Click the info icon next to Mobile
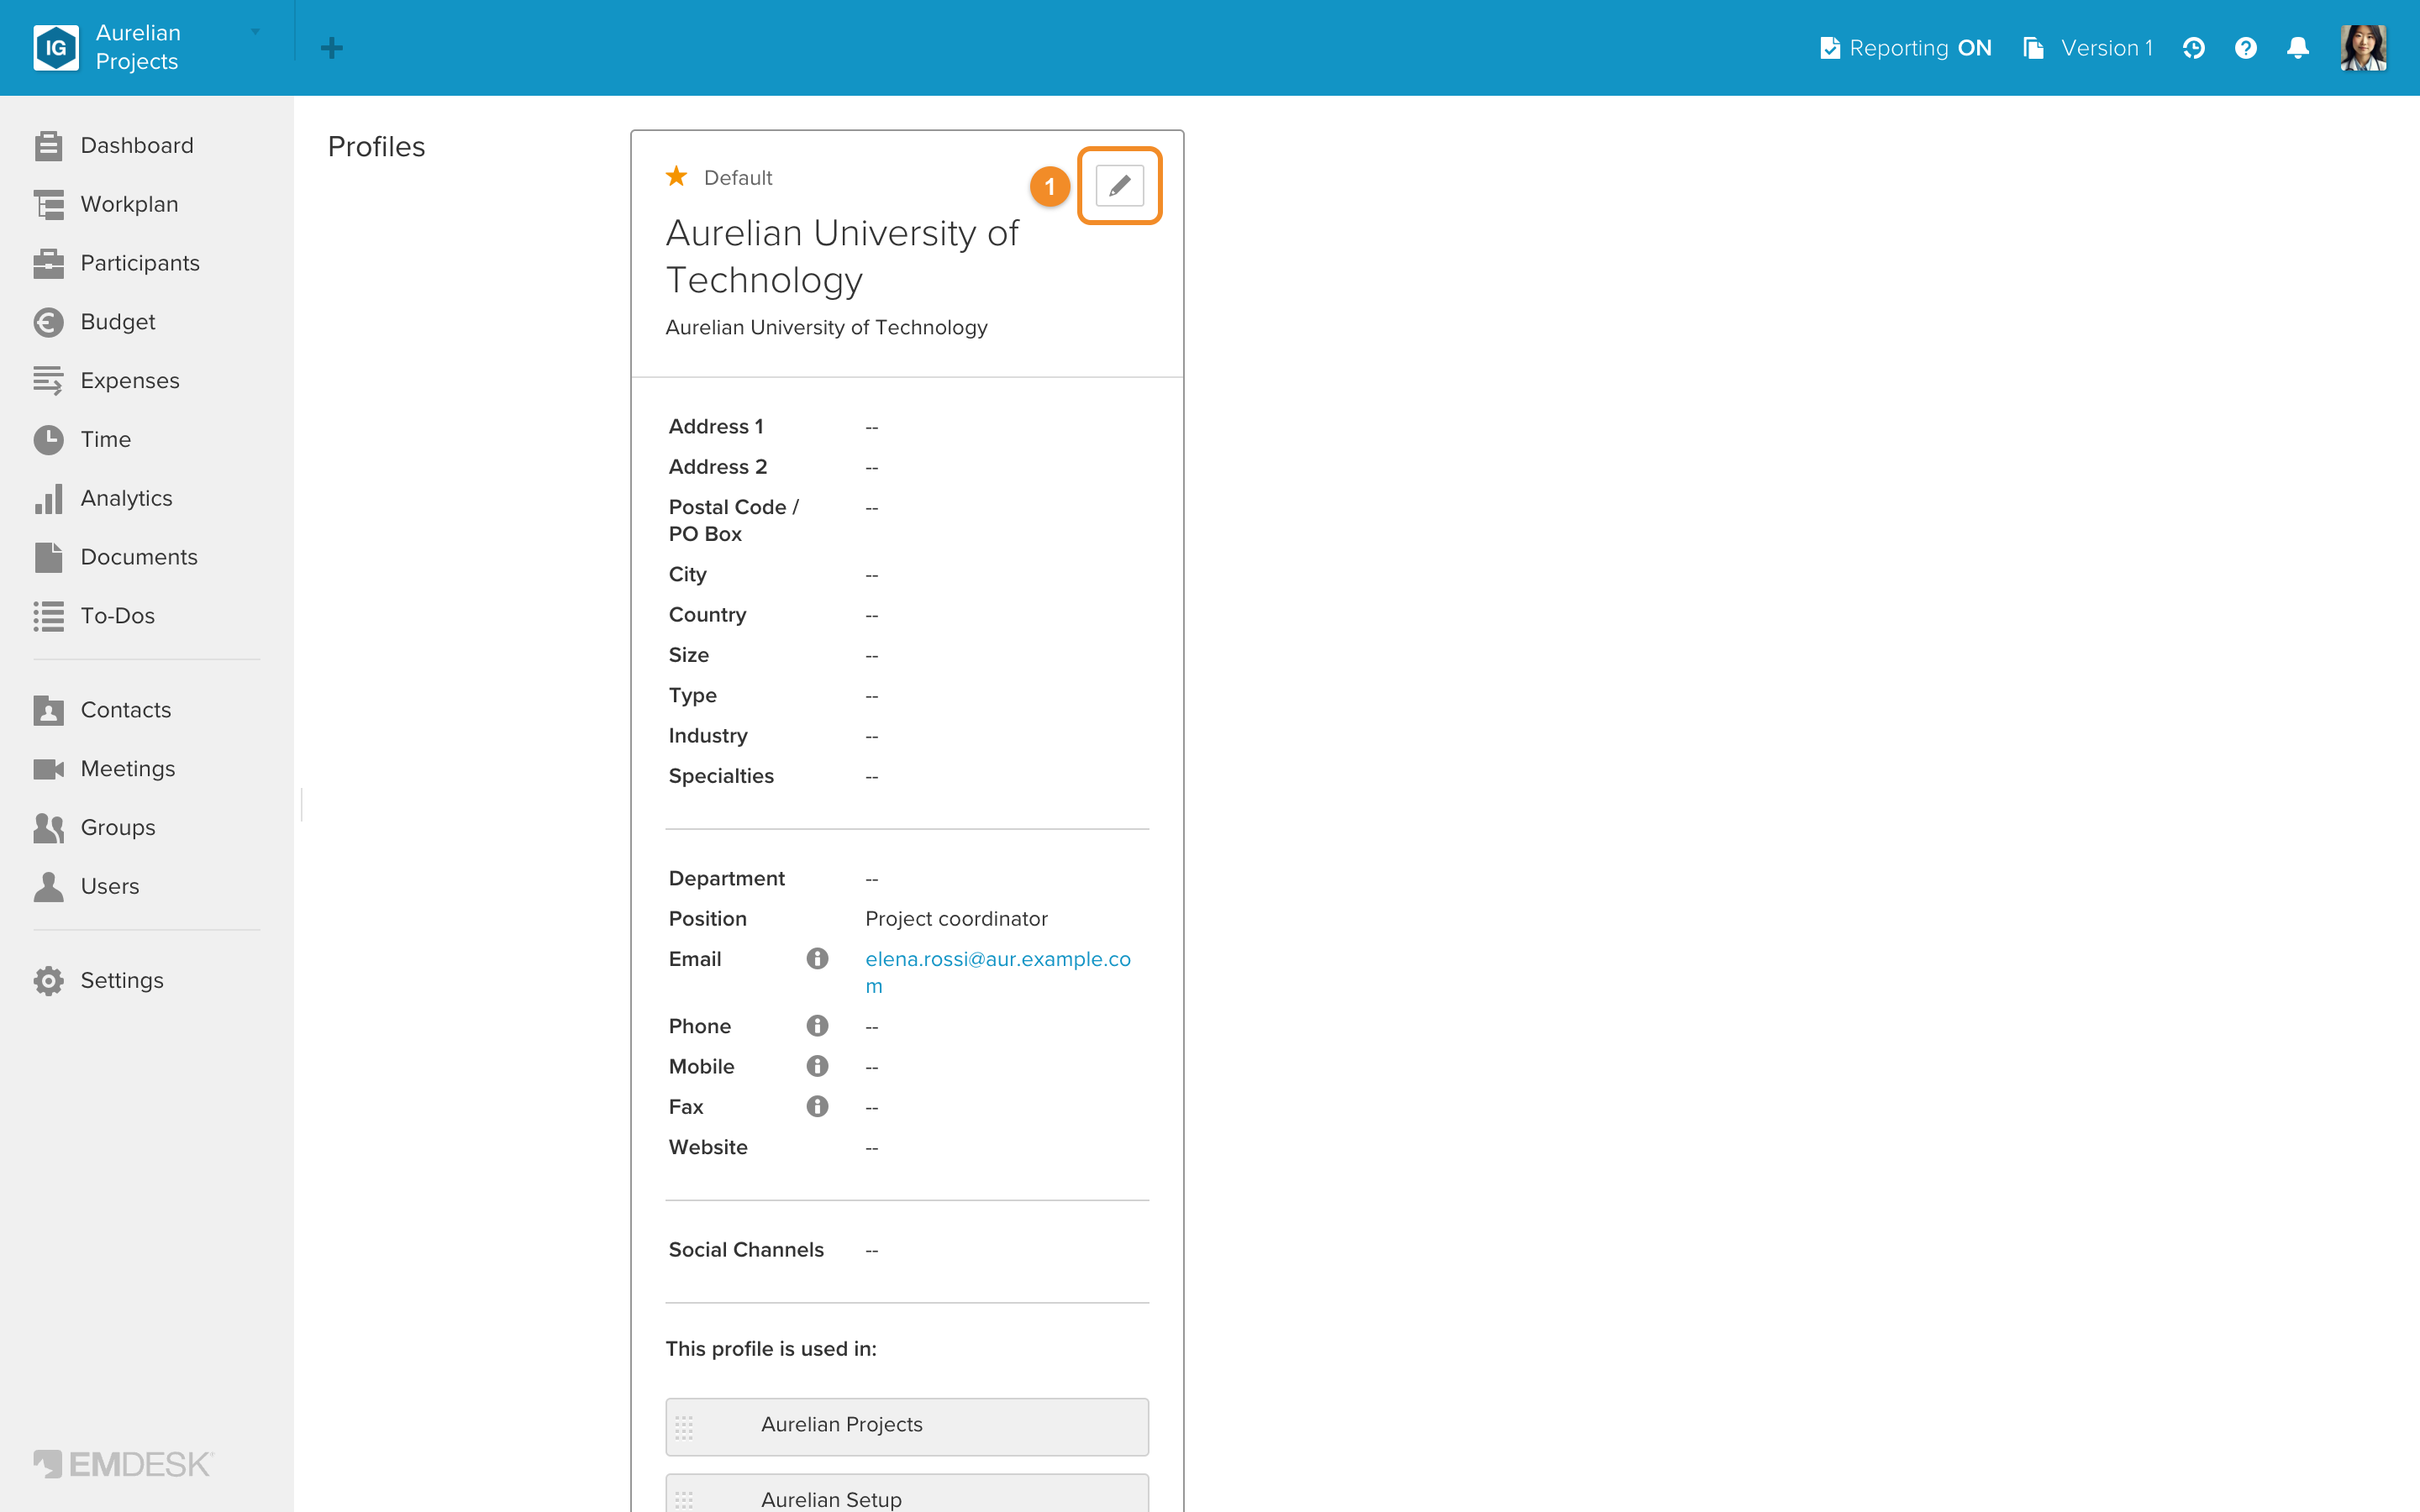The image size is (2420, 1512). [817, 1066]
